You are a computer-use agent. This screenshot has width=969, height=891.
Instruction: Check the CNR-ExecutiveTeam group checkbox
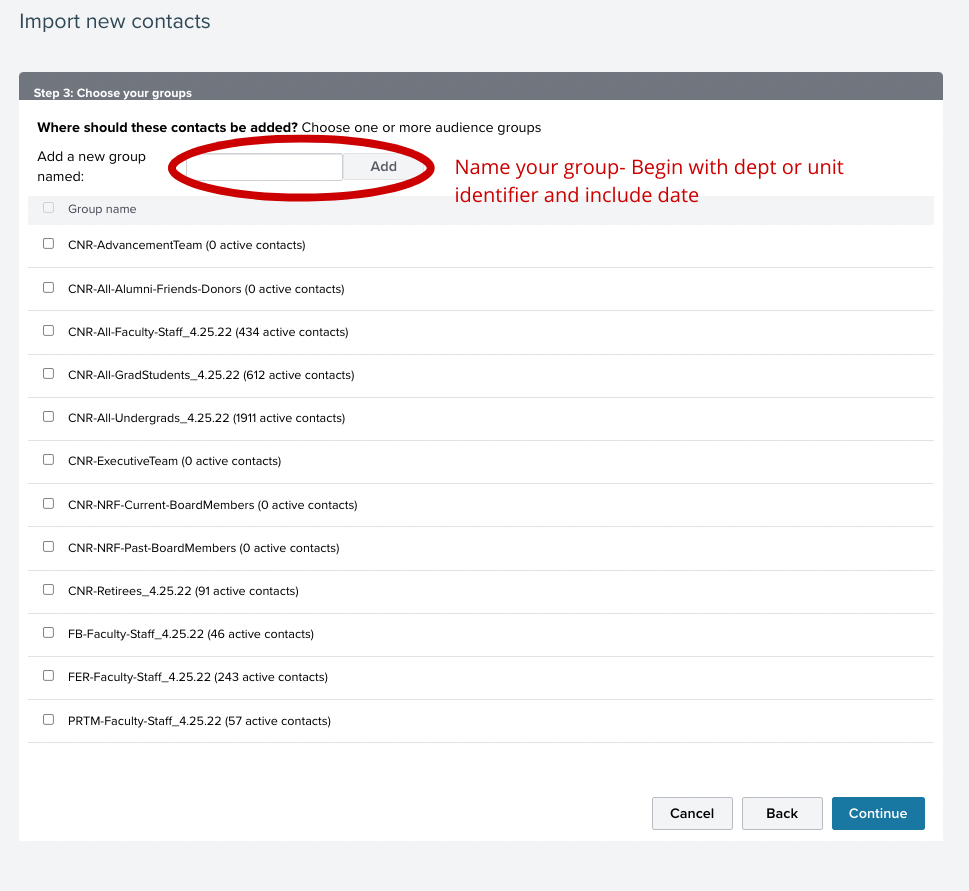tap(48, 459)
